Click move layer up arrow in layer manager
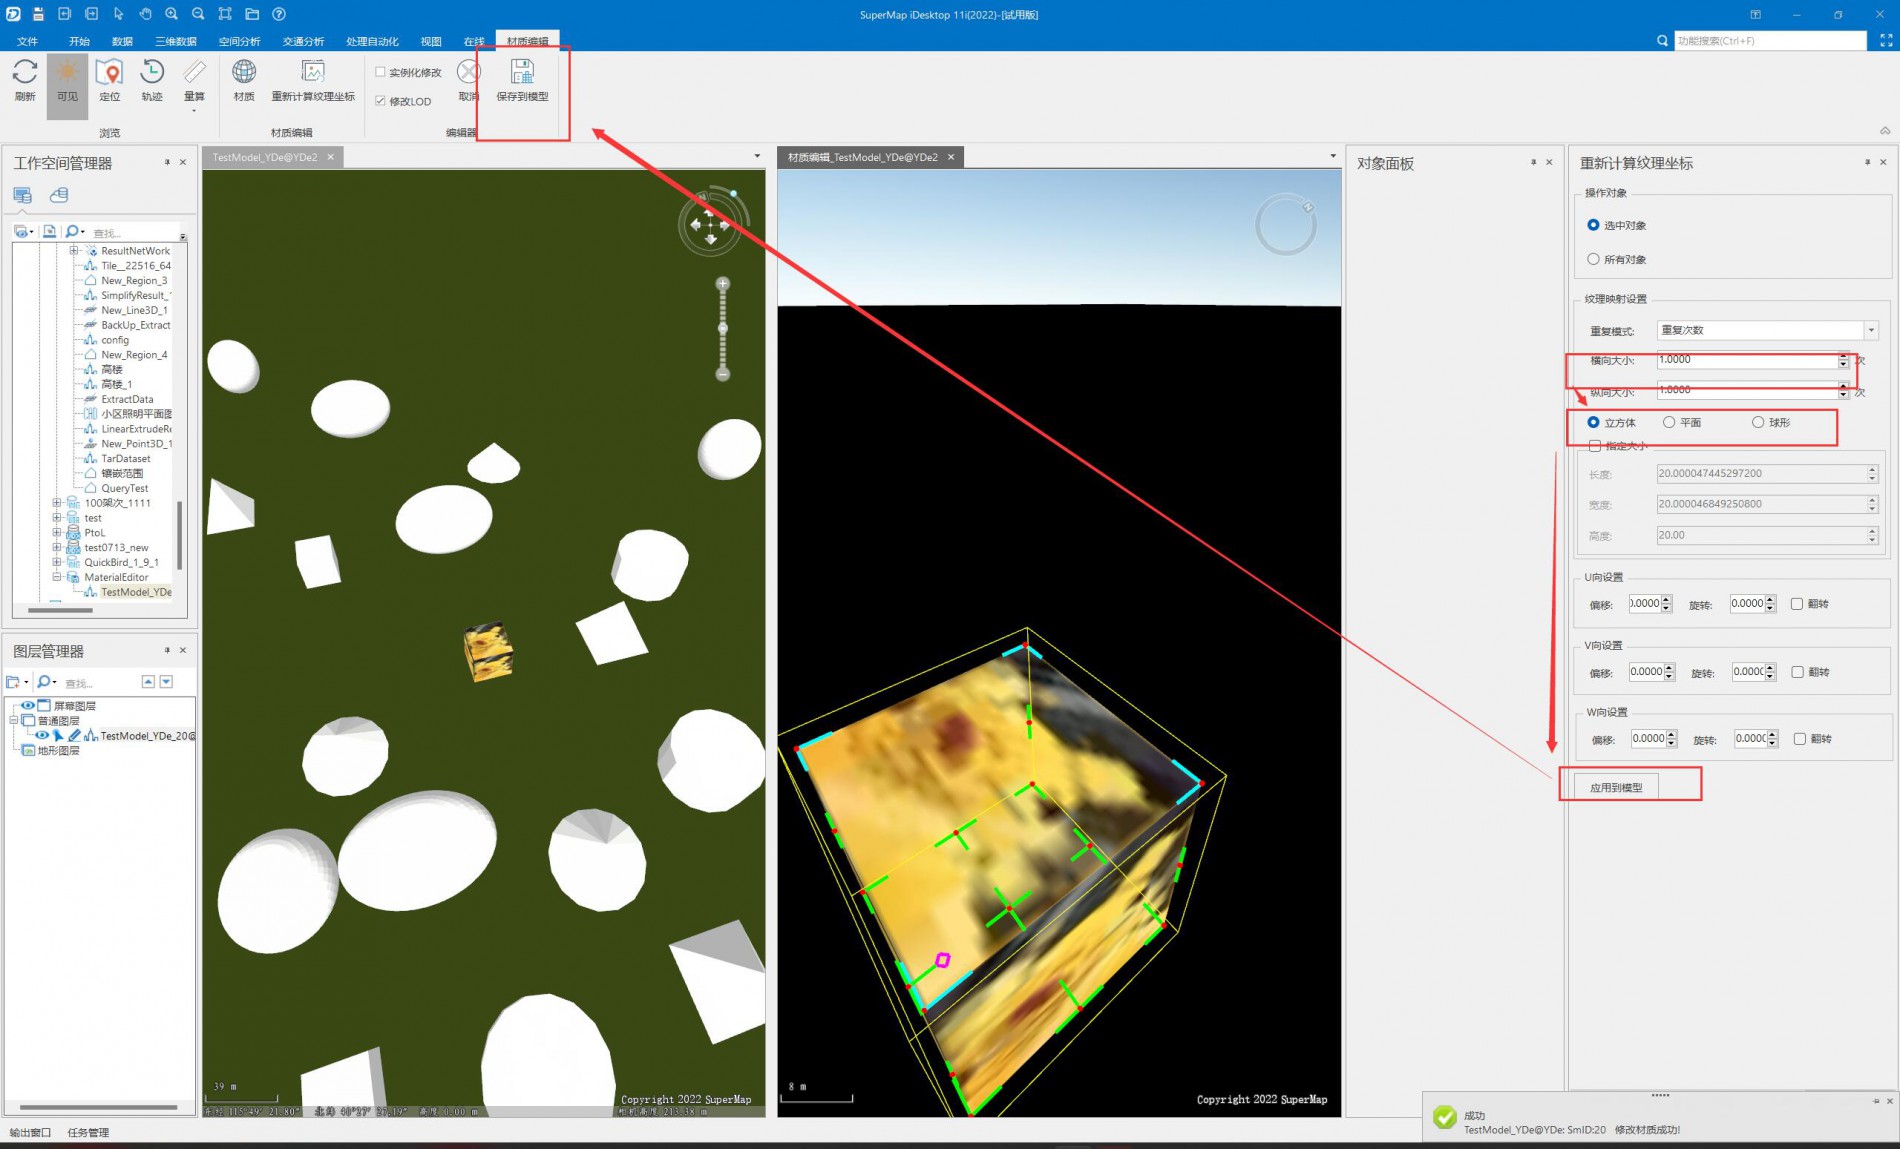Image resolution: width=1900 pixels, height=1149 pixels. pos(148,682)
